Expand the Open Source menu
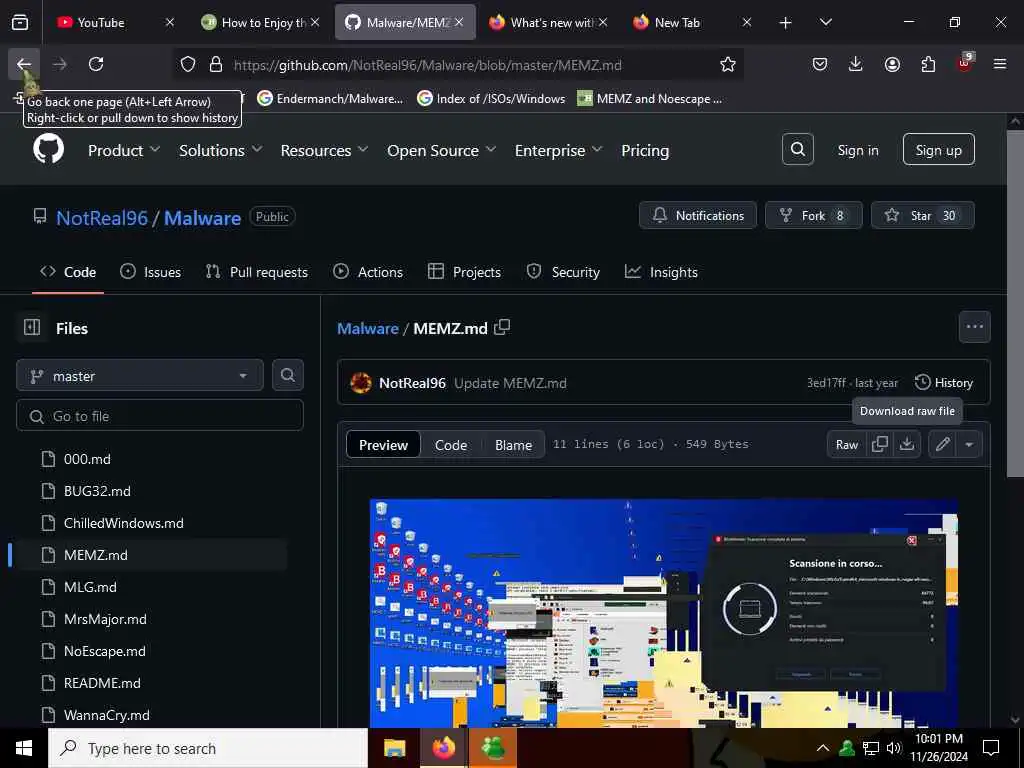This screenshot has height=768, width=1024. click(x=441, y=150)
